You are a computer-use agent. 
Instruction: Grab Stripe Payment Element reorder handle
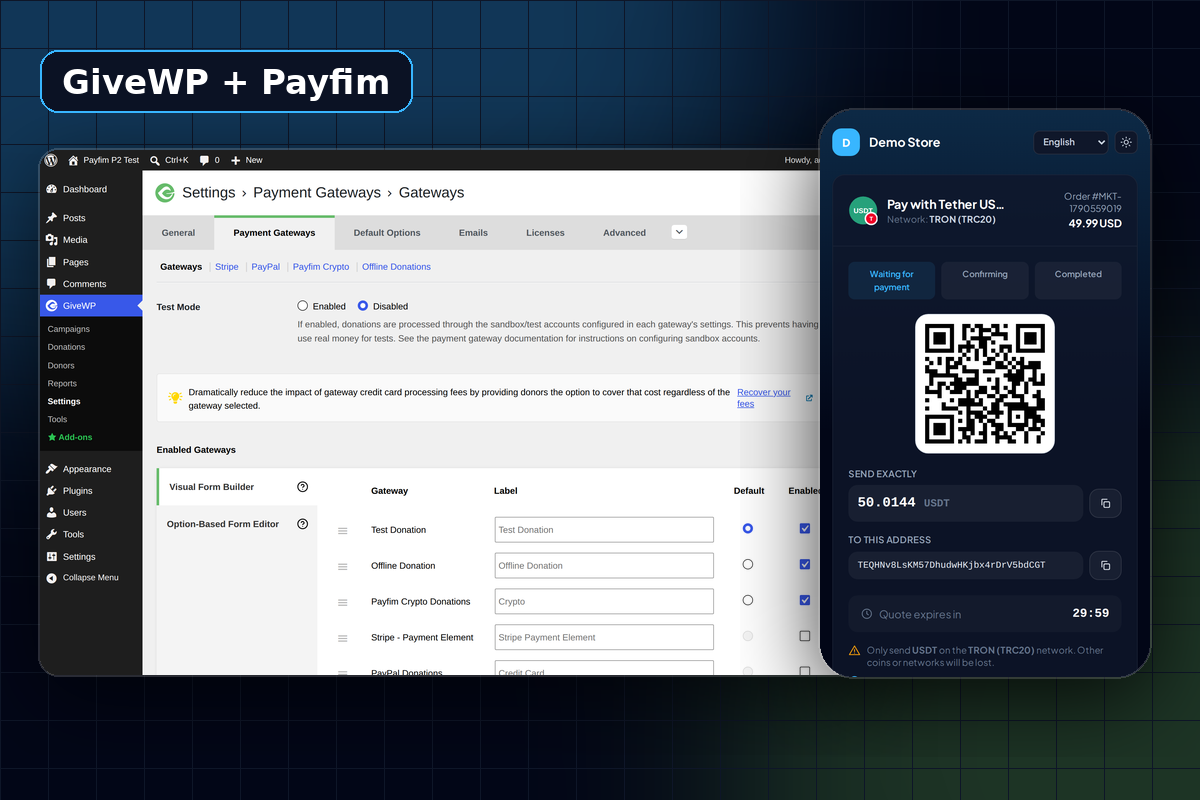343,638
